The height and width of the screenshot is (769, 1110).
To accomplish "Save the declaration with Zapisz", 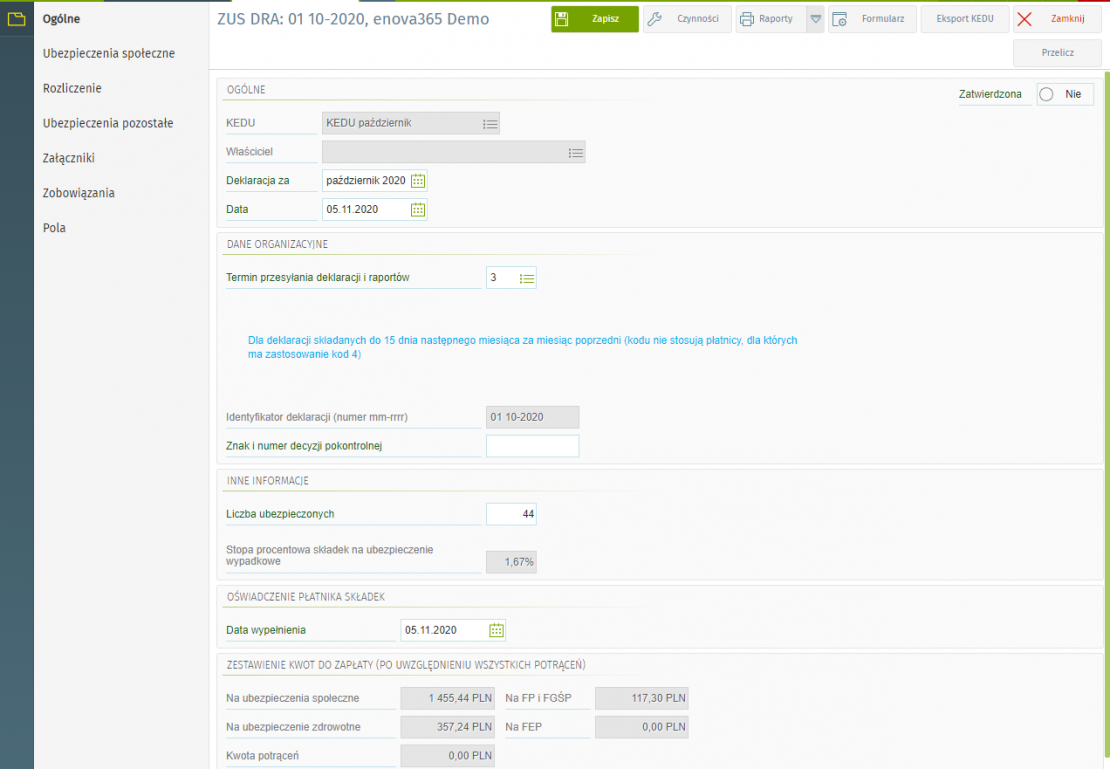I will pos(595,19).
